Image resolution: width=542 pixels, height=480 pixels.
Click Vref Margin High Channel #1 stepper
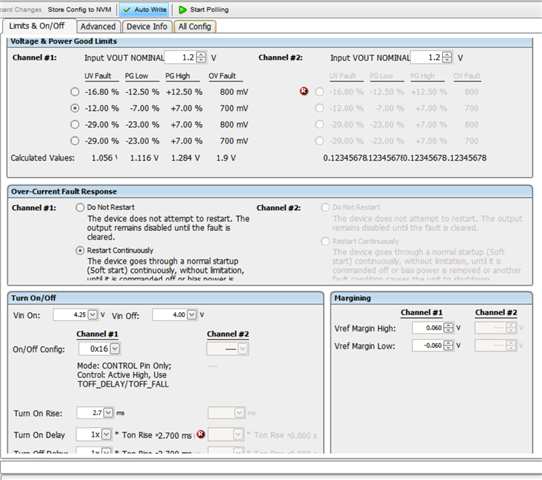coord(448,327)
